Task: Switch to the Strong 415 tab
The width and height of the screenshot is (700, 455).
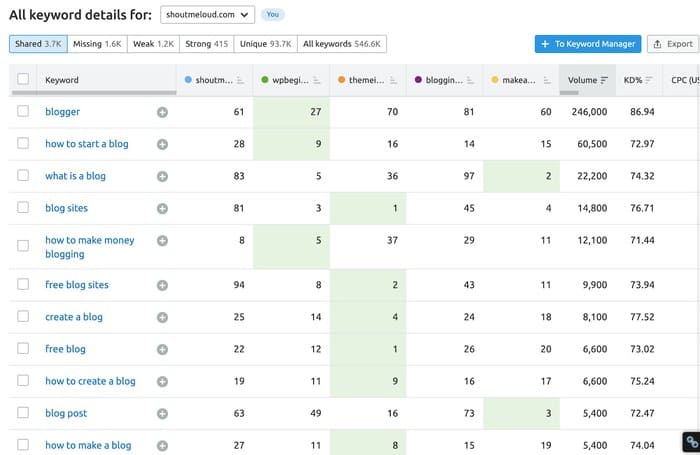Action: tap(207, 44)
